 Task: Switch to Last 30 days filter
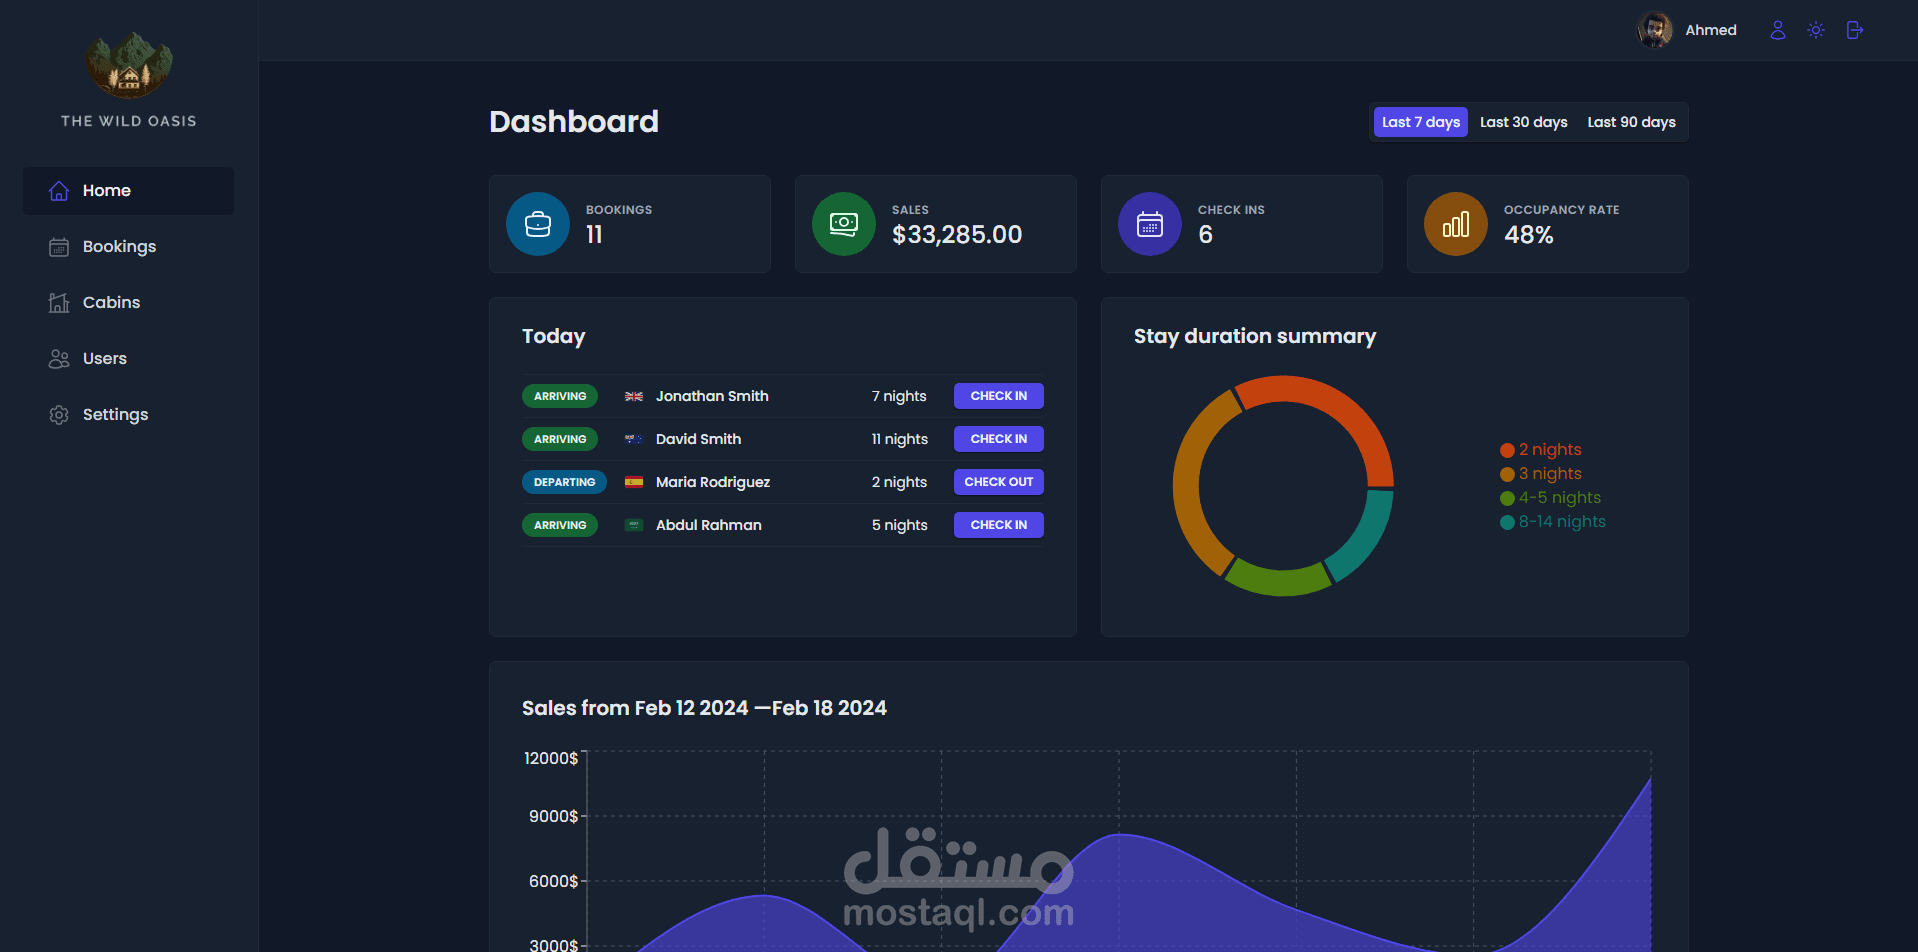[1523, 122]
